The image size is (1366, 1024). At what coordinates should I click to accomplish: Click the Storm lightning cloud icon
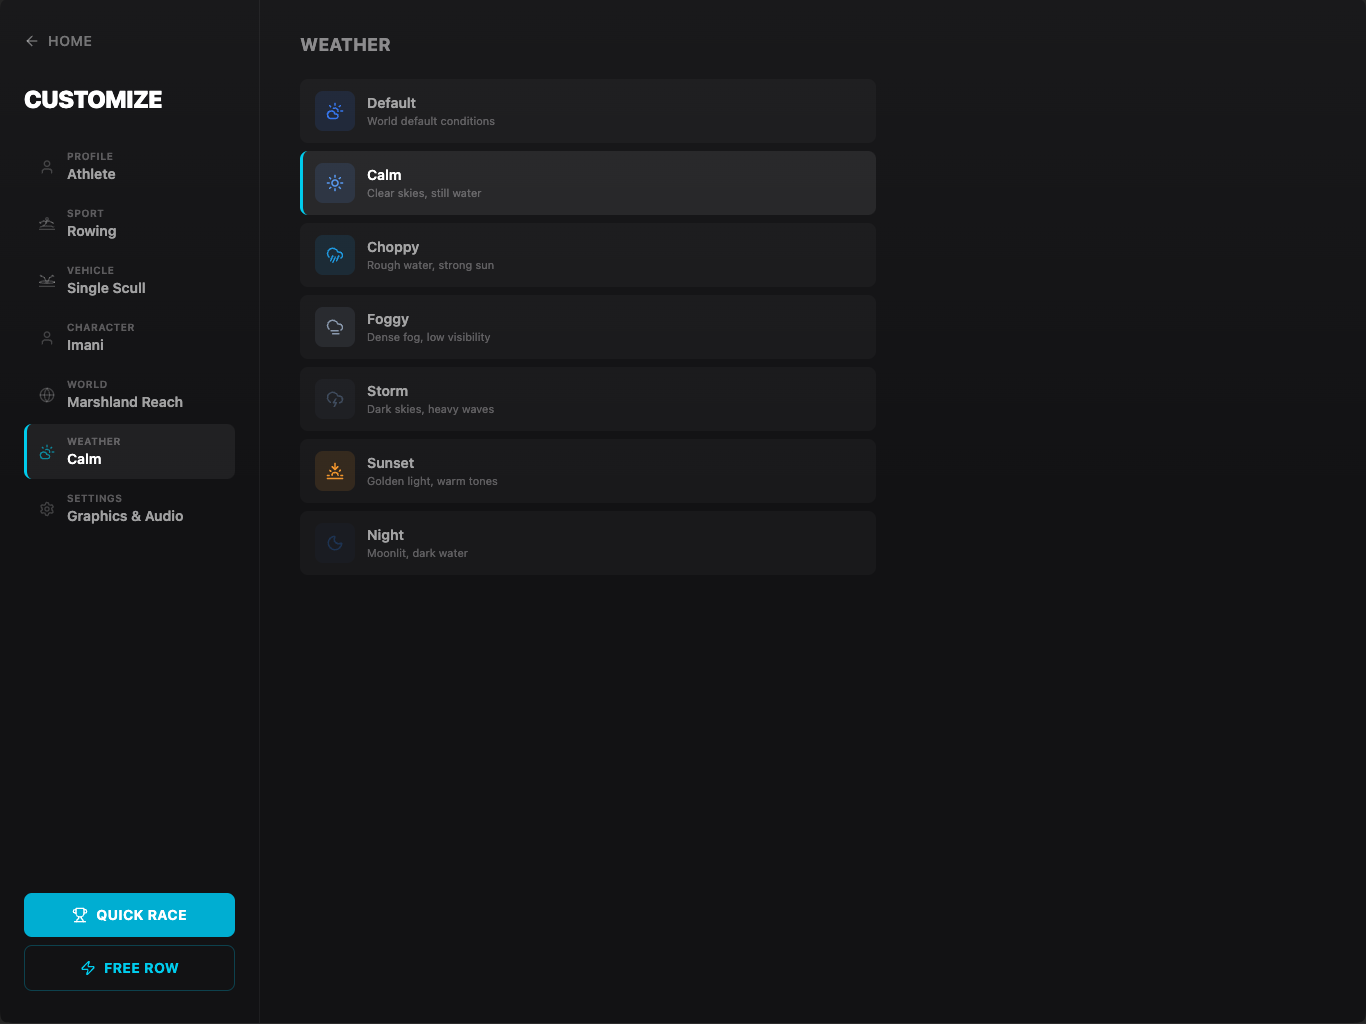335,399
